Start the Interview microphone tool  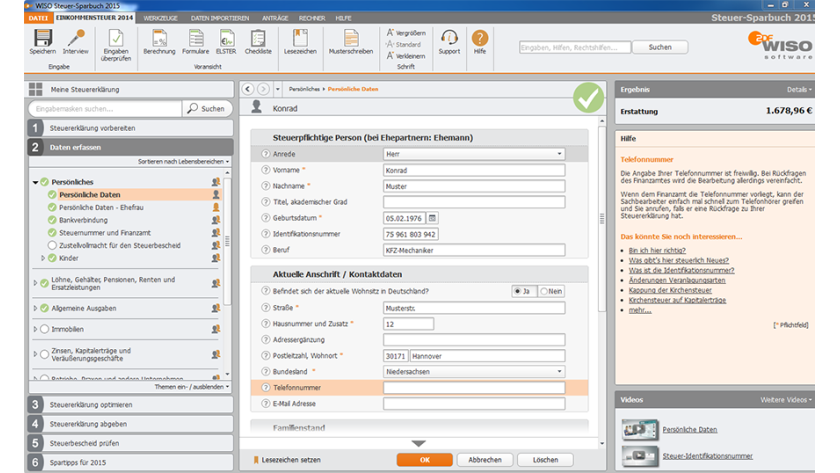[x=75, y=38]
